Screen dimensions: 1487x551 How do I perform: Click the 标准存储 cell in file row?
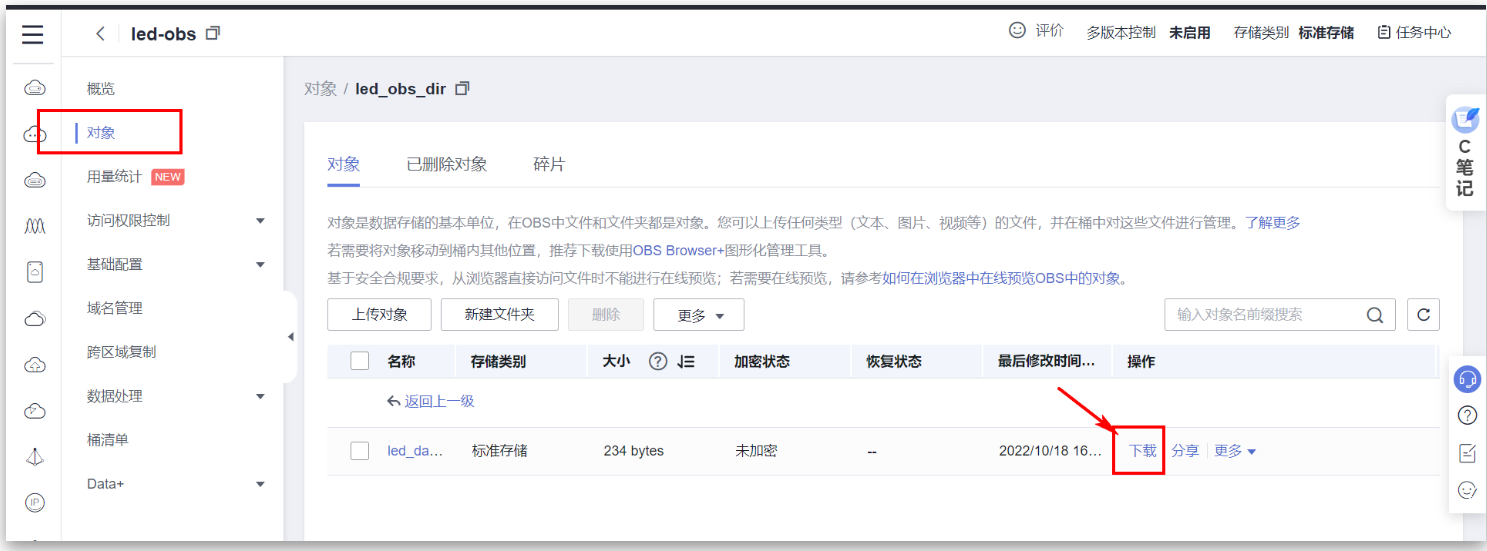coord(499,451)
